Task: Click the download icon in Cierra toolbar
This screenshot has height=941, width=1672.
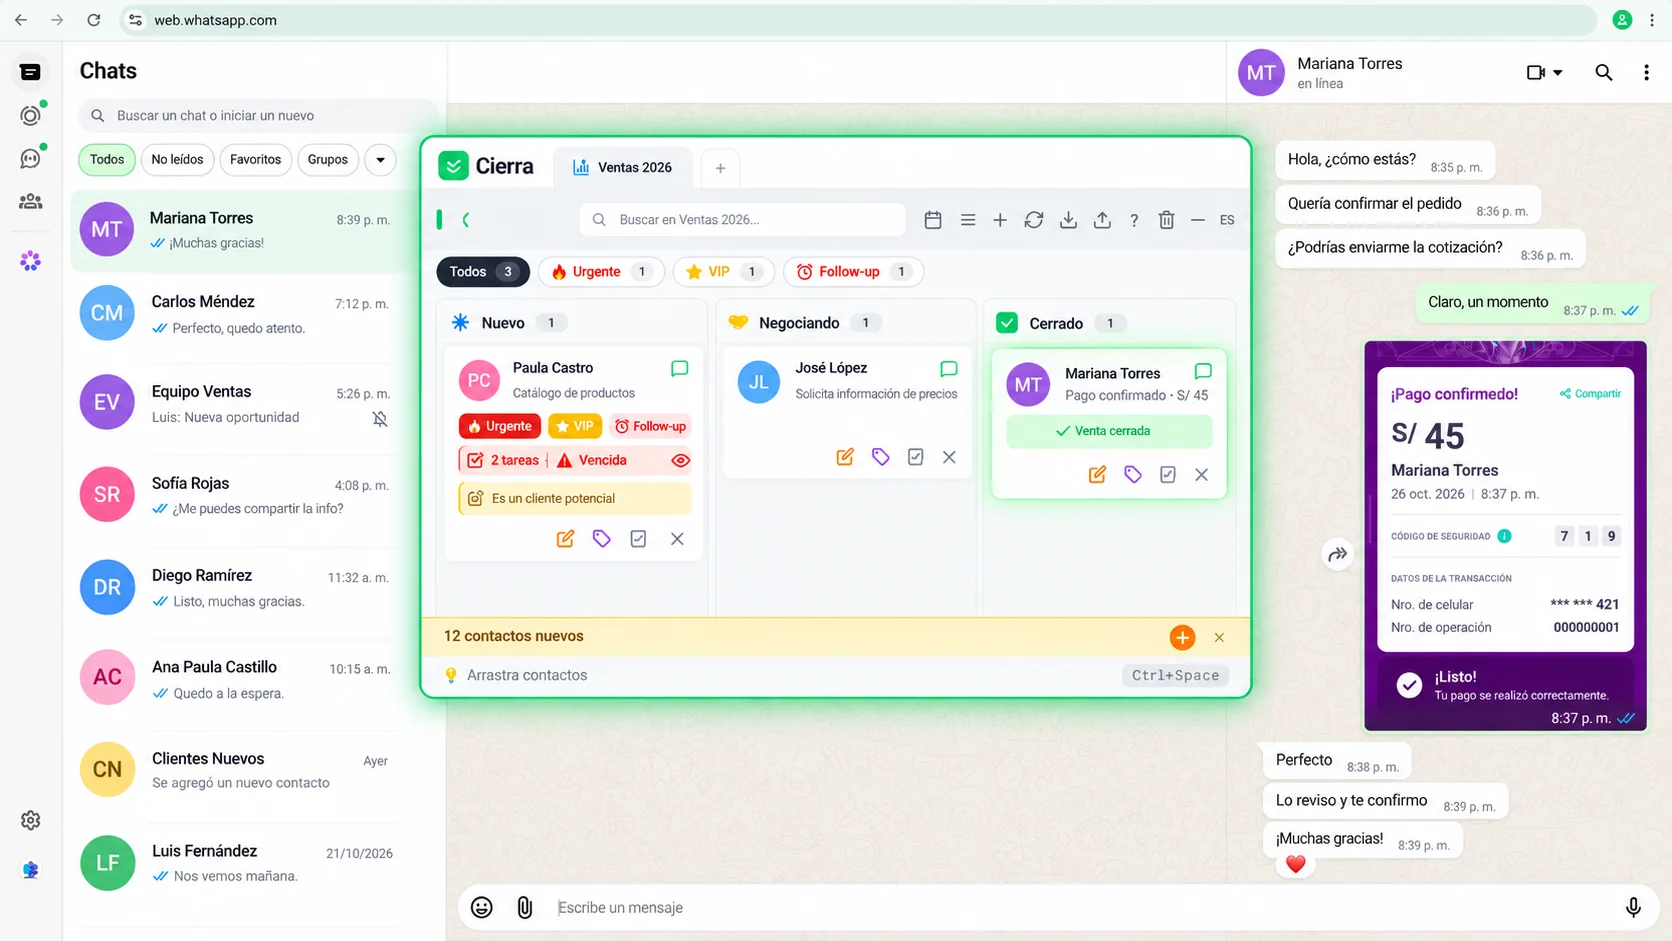Action: coord(1068,220)
